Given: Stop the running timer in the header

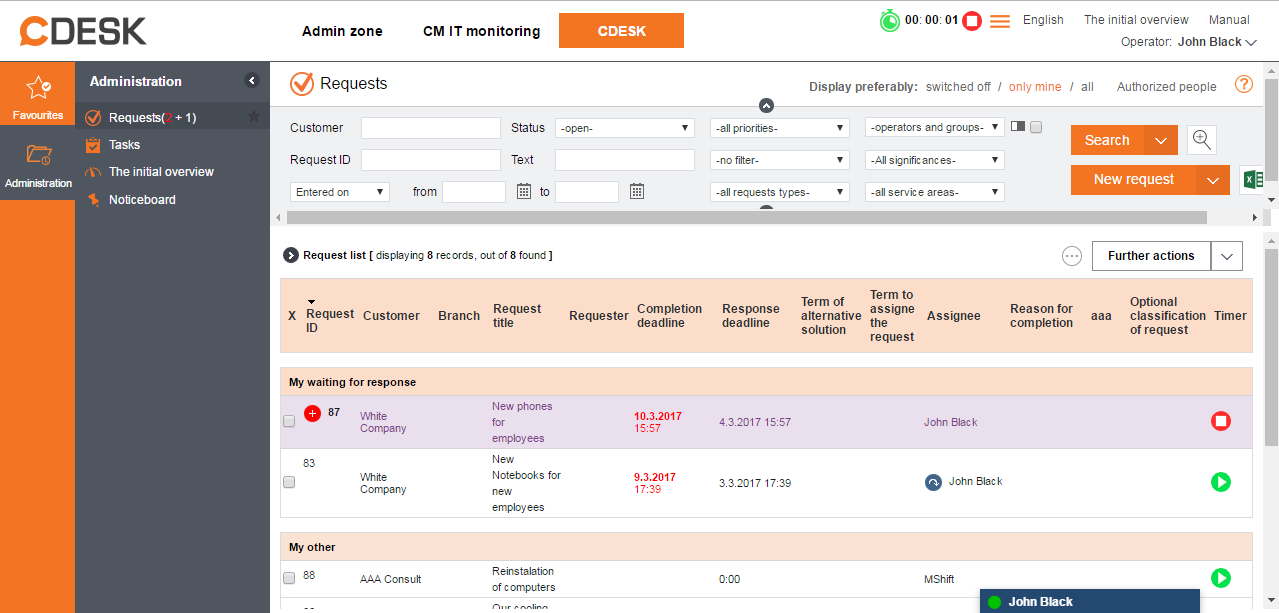Looking at the screenshot, I should pos(971,21).
